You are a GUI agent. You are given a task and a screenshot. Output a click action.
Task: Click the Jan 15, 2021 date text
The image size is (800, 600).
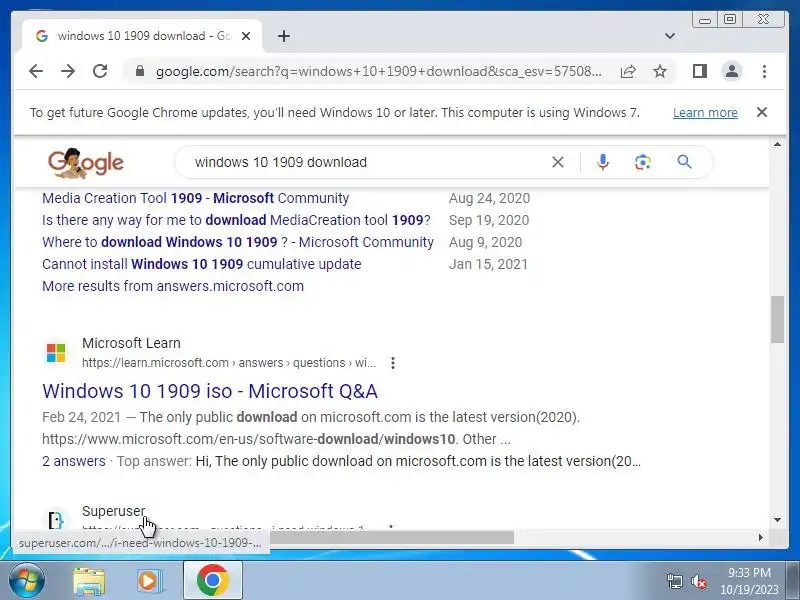tap(488, 264)
